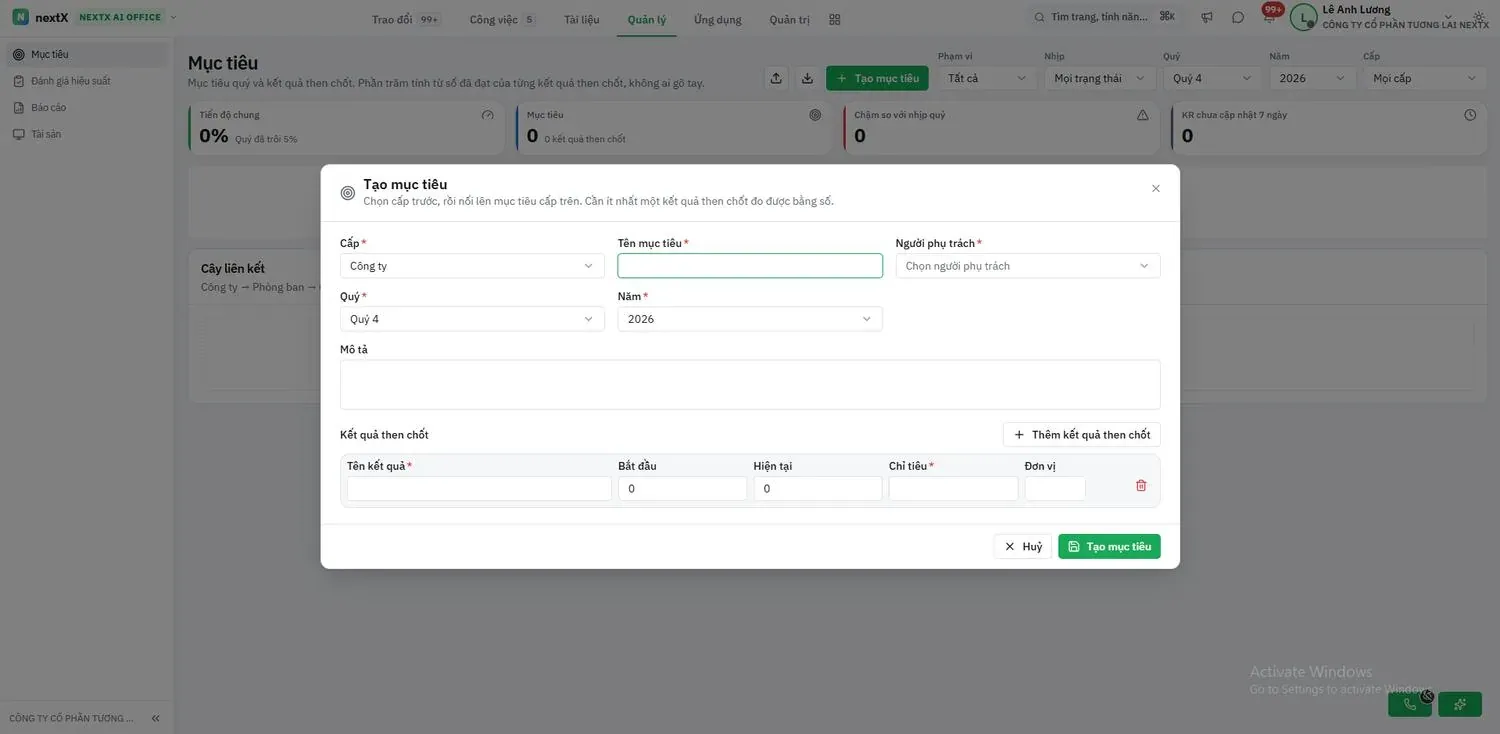Click into the Mô tả text area
Image resolution: width=1500 pixels, height=734 pixels.
750,385
